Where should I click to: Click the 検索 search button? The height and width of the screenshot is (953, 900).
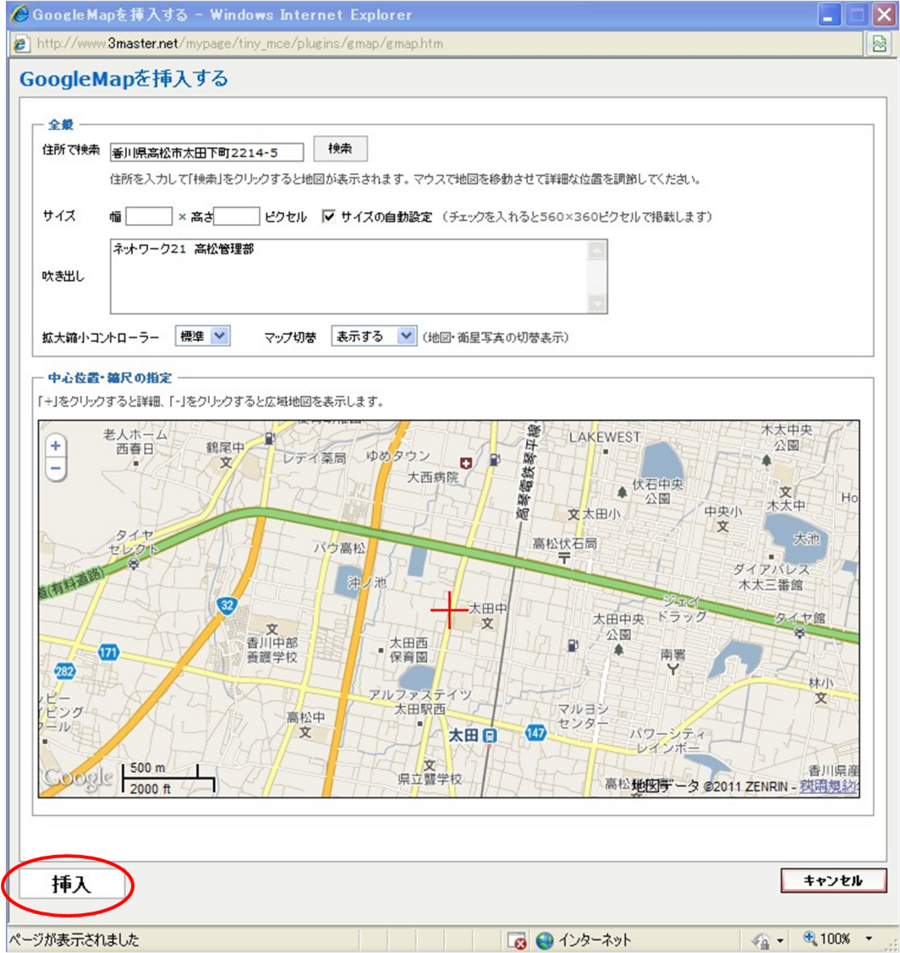(340, 149)
